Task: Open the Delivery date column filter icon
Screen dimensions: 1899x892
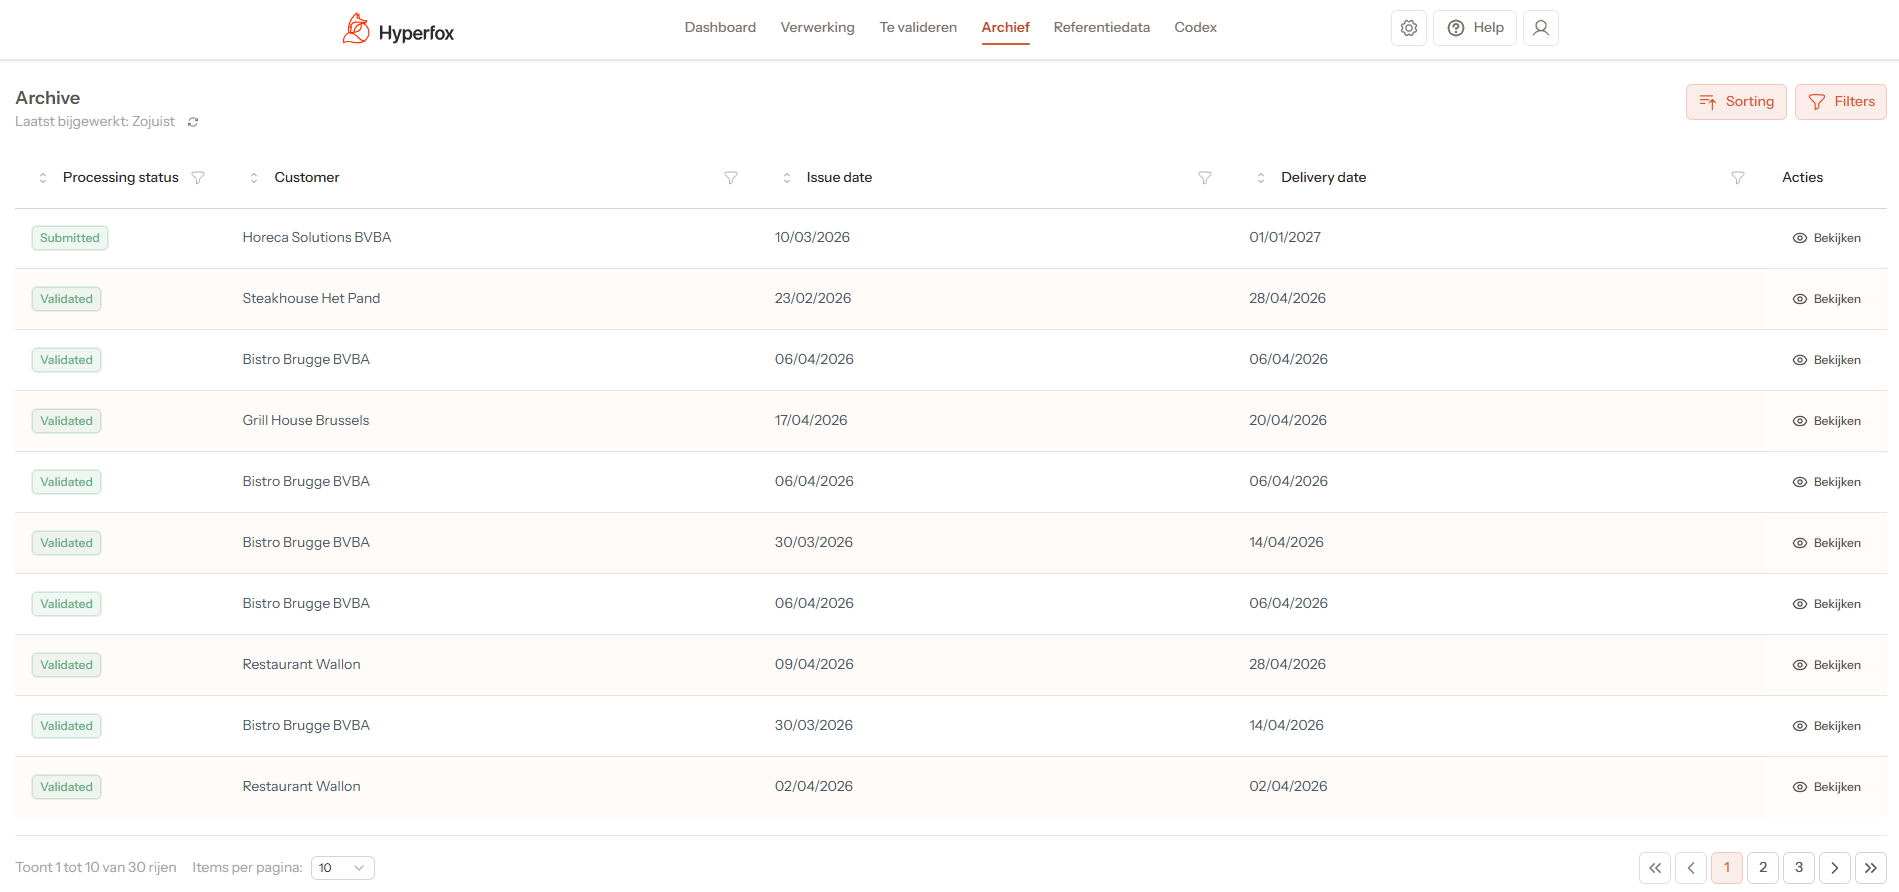Action: point(1737,178)
